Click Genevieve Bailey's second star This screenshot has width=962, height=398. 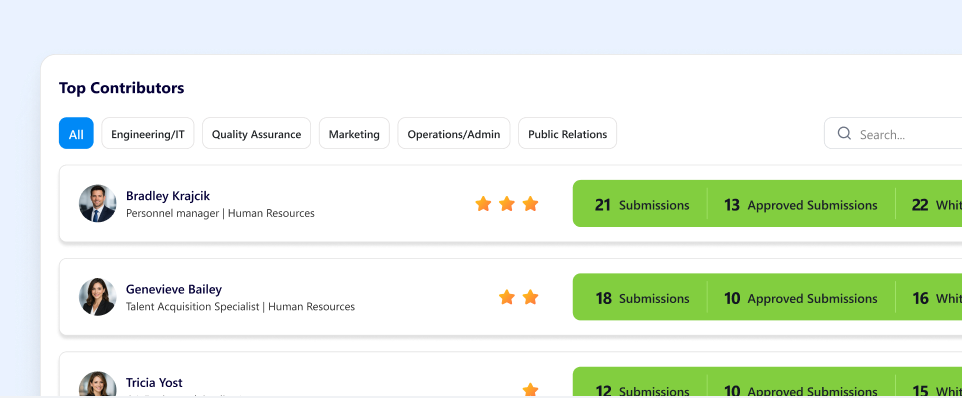(x=530, y=297)
